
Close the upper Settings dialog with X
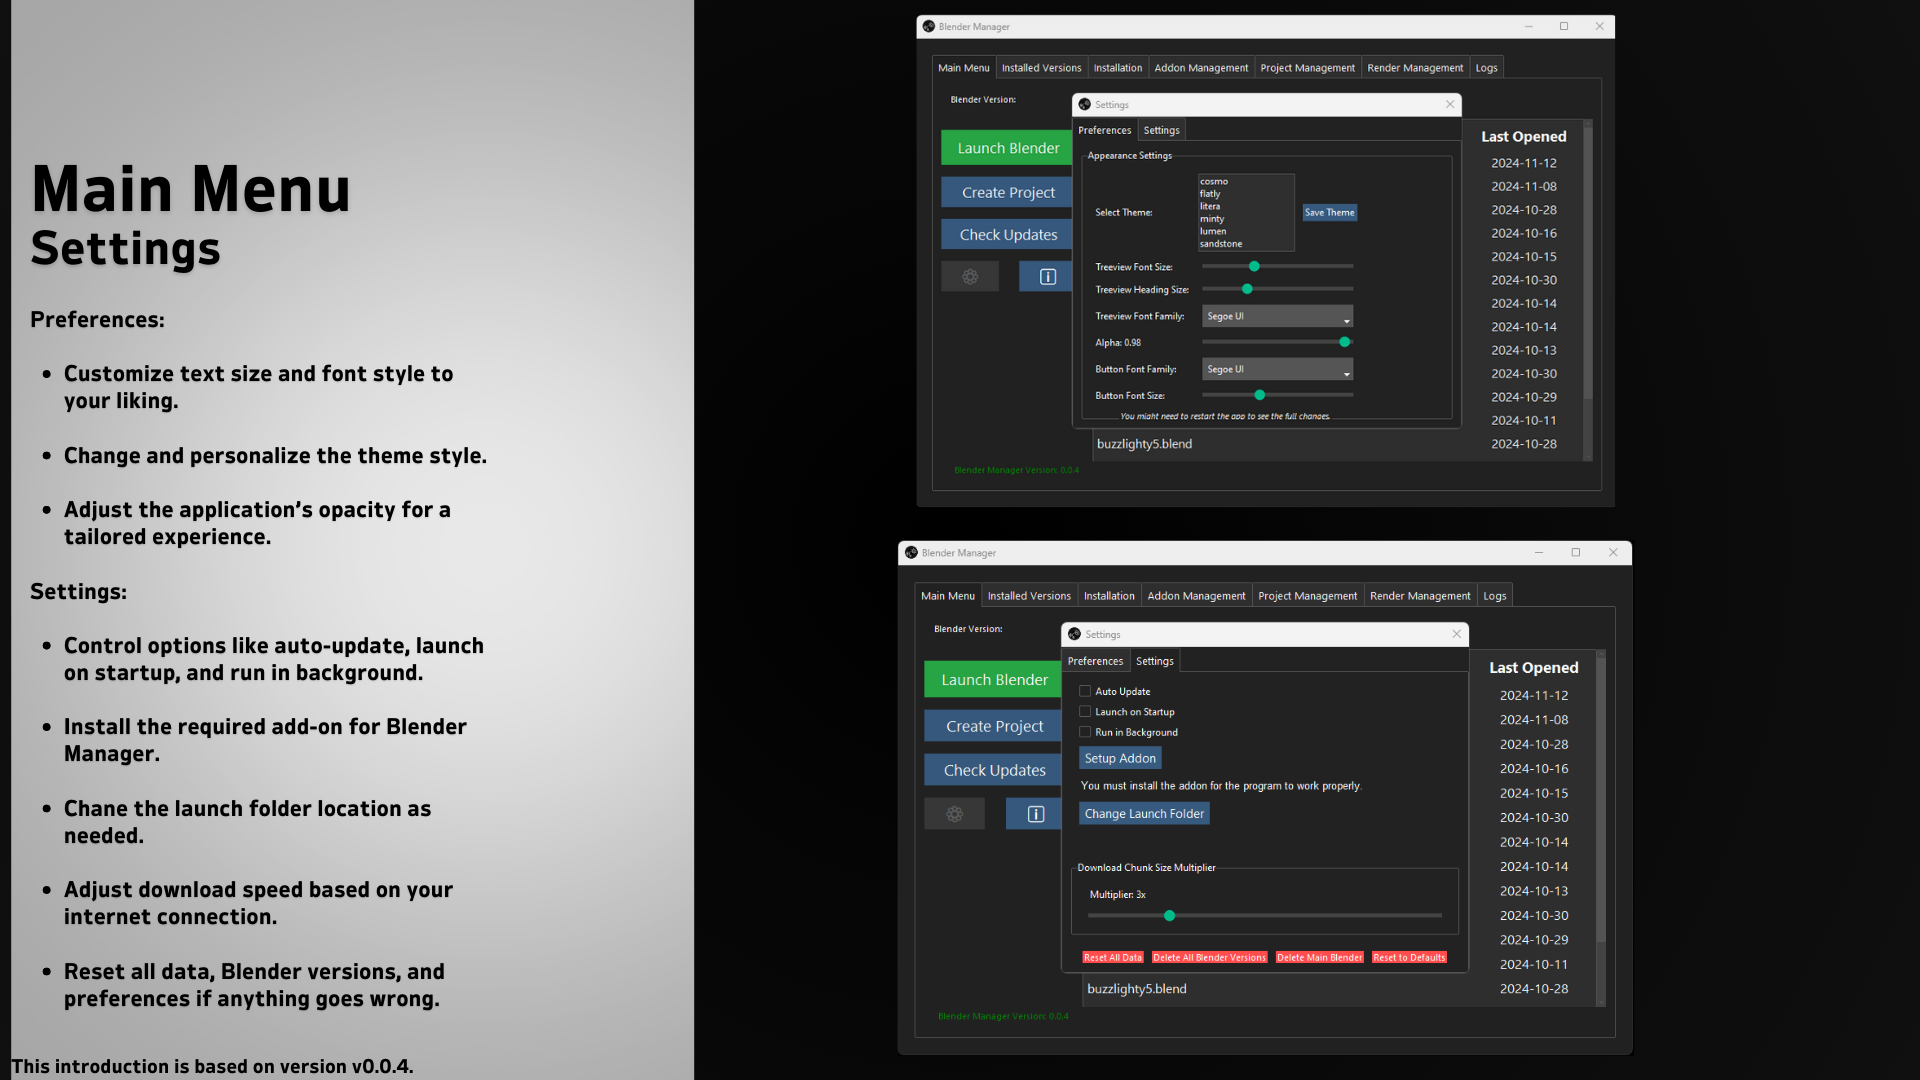click(1450, 104)
